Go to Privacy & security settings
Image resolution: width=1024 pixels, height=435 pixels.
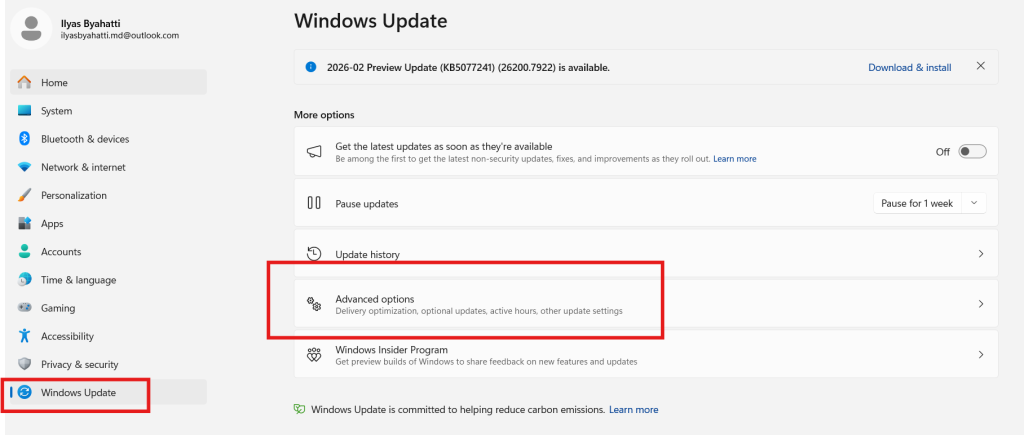[108, 364]
